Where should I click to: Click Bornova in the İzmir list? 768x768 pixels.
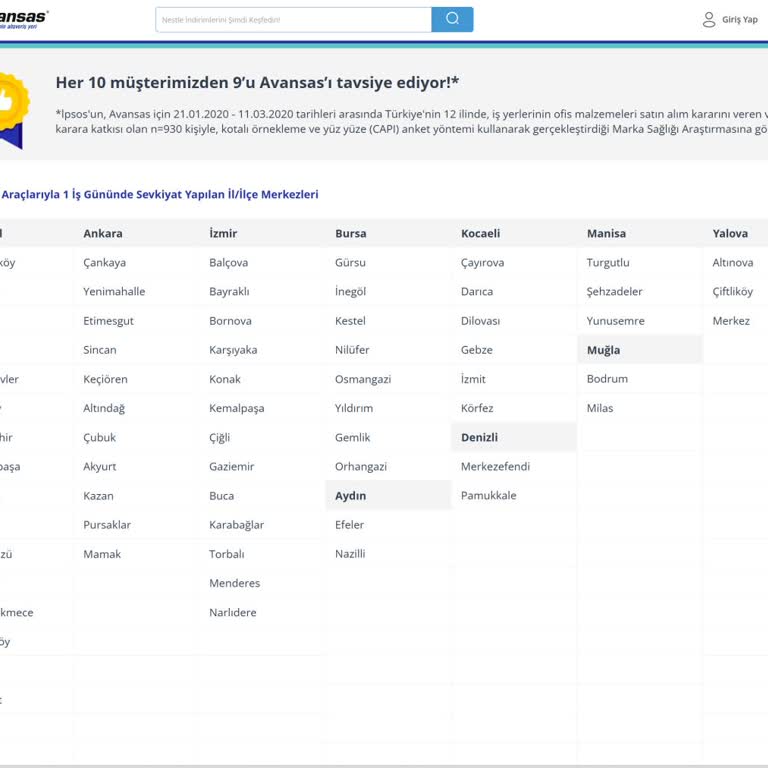tap(230, 321)
